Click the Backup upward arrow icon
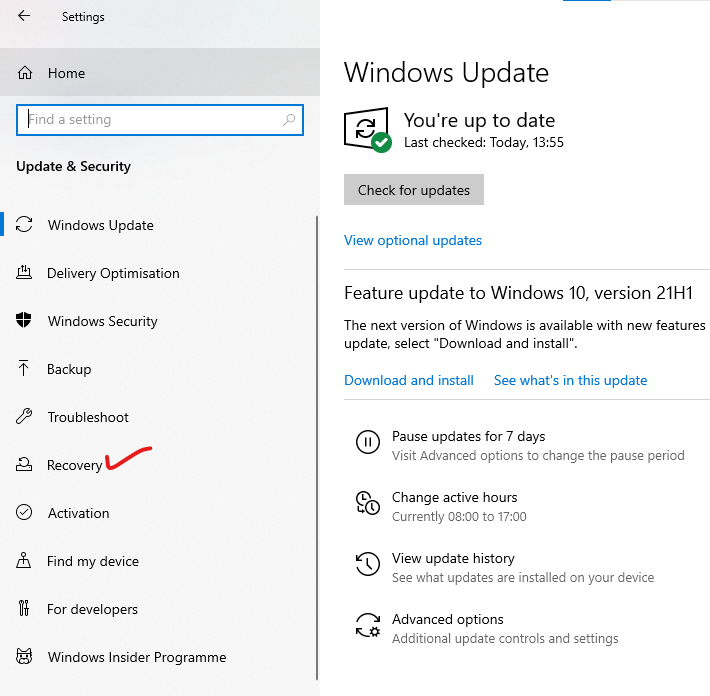 pos(24,368)
